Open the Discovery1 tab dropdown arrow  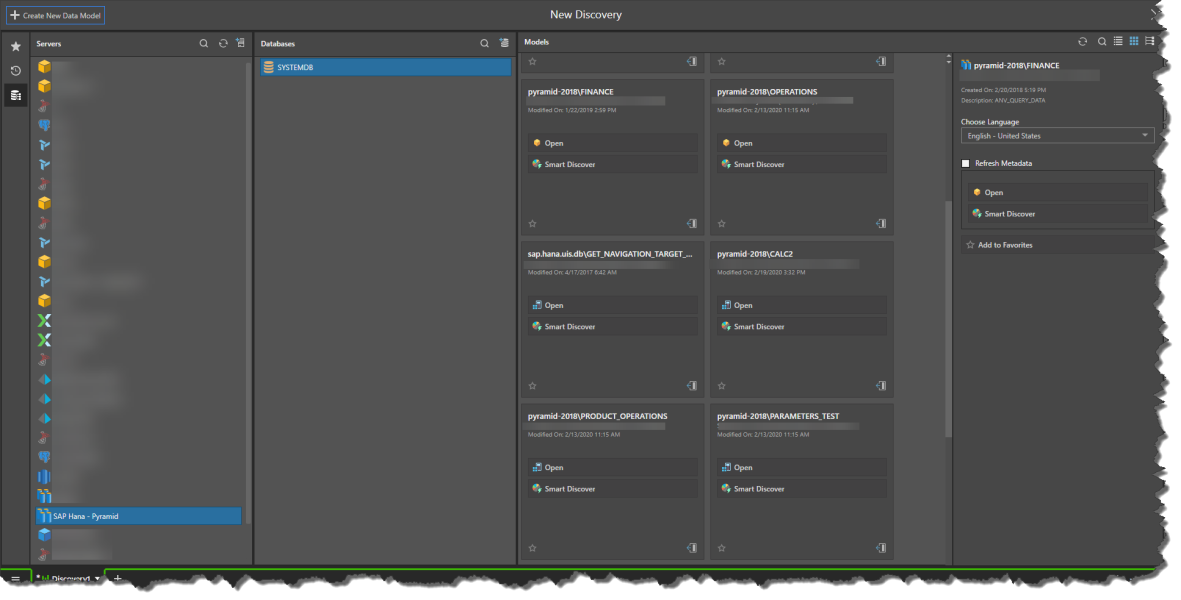click(96, 578)
